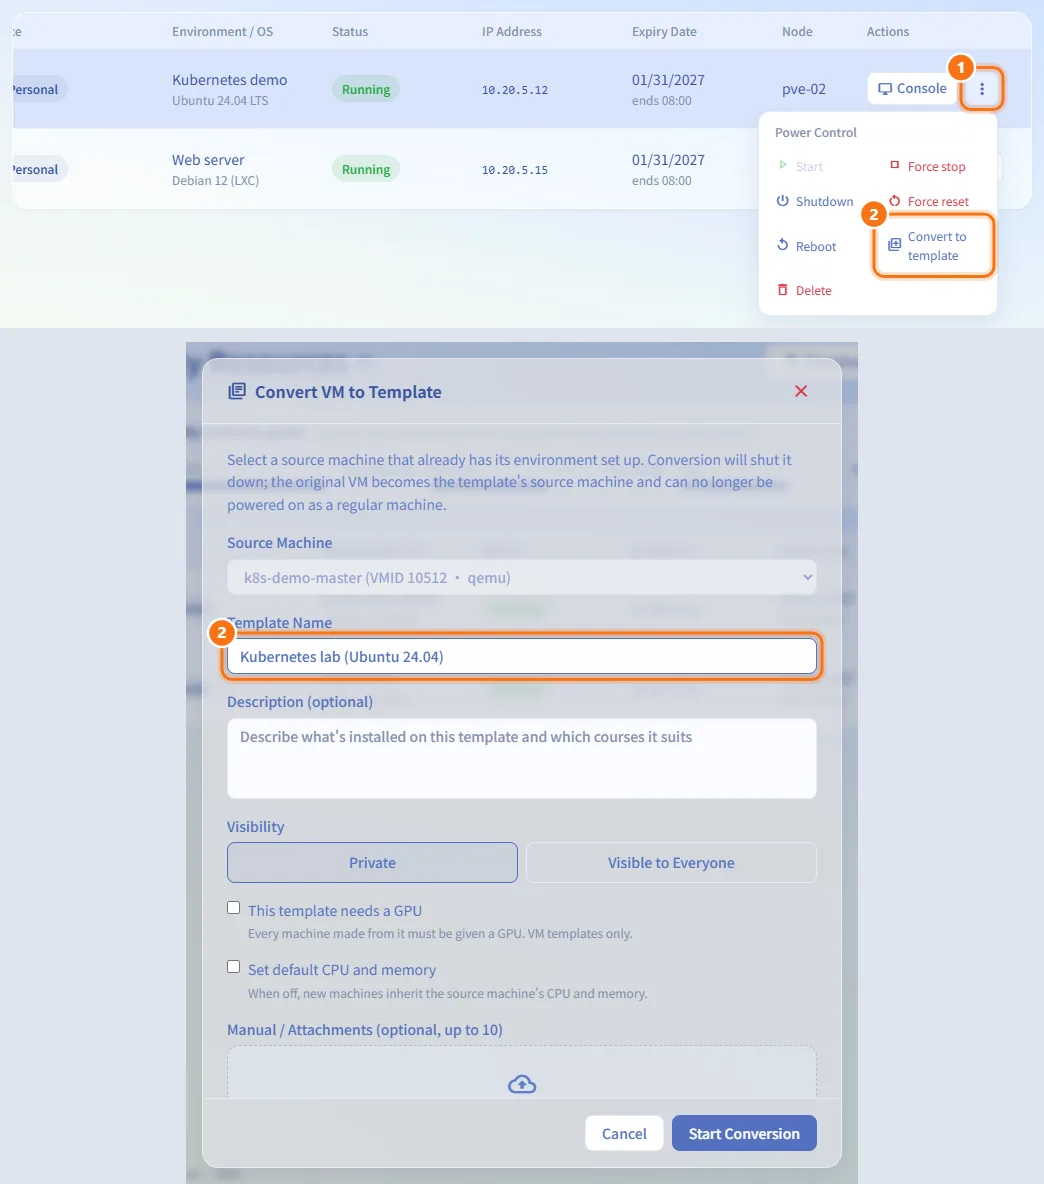This screenshot has height=1184, width=1044.
Task: Click the attachments upload drop zone
Action: (522, 1072)
